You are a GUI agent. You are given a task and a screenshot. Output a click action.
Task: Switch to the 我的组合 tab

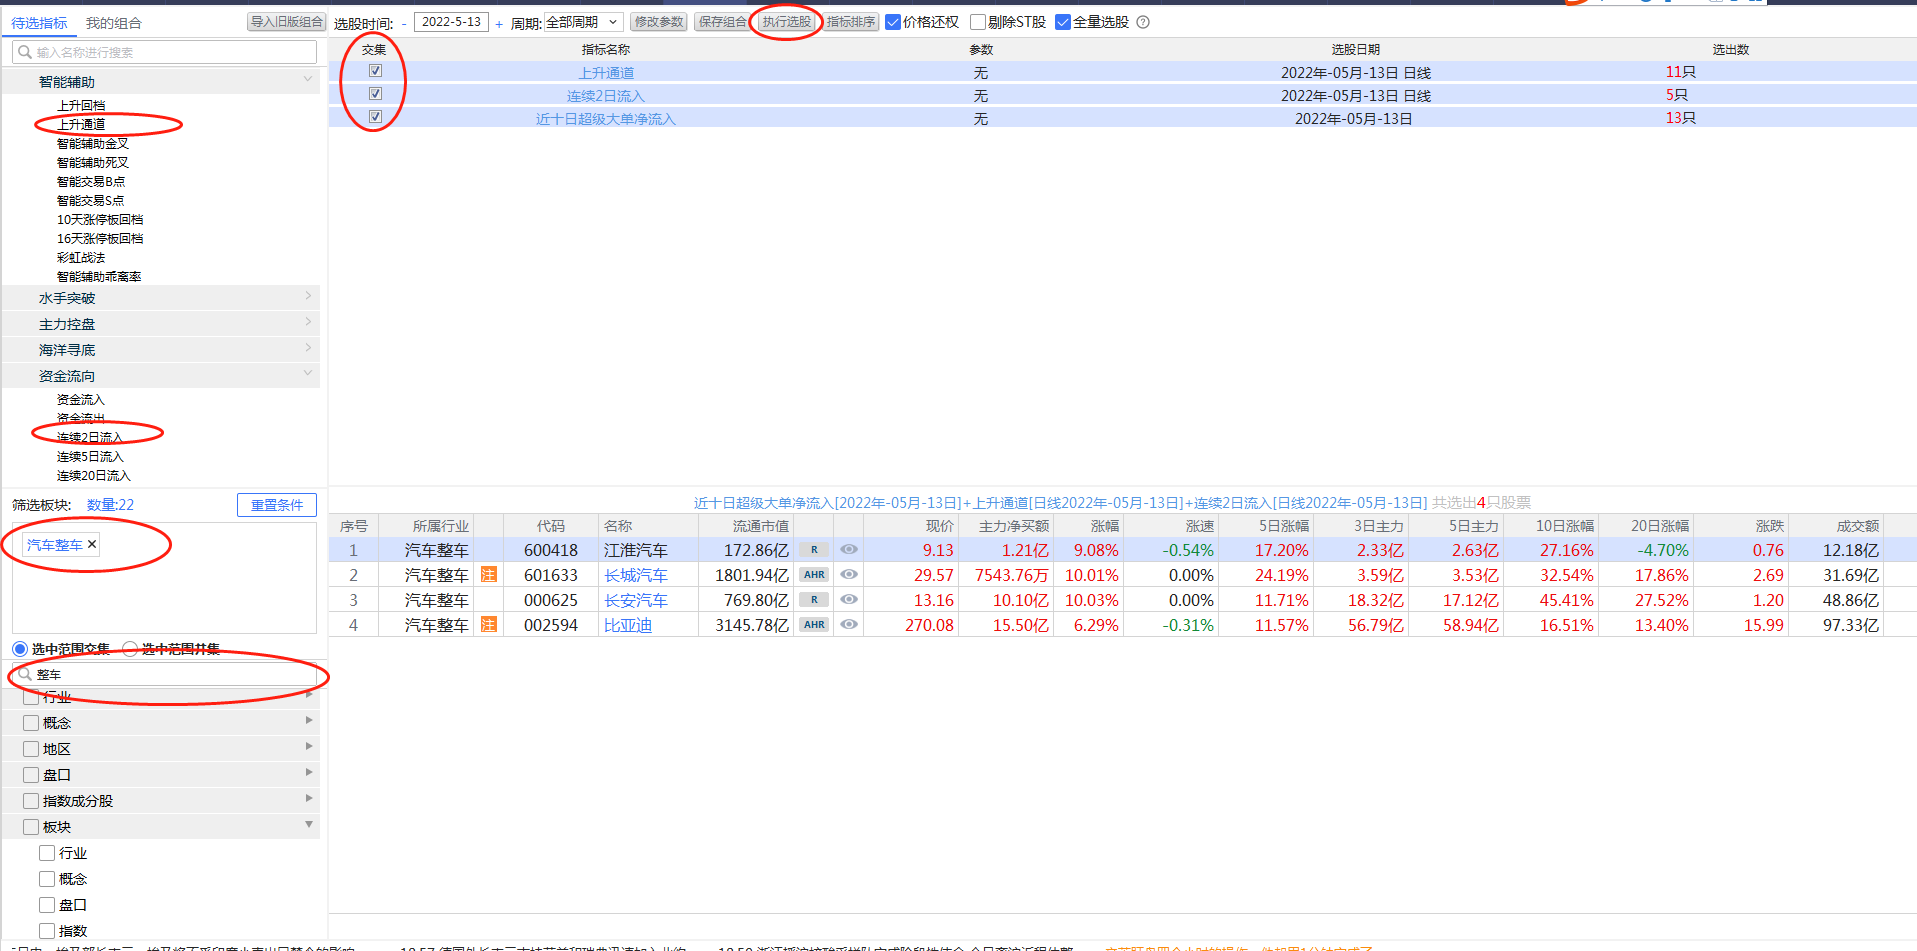113,23
